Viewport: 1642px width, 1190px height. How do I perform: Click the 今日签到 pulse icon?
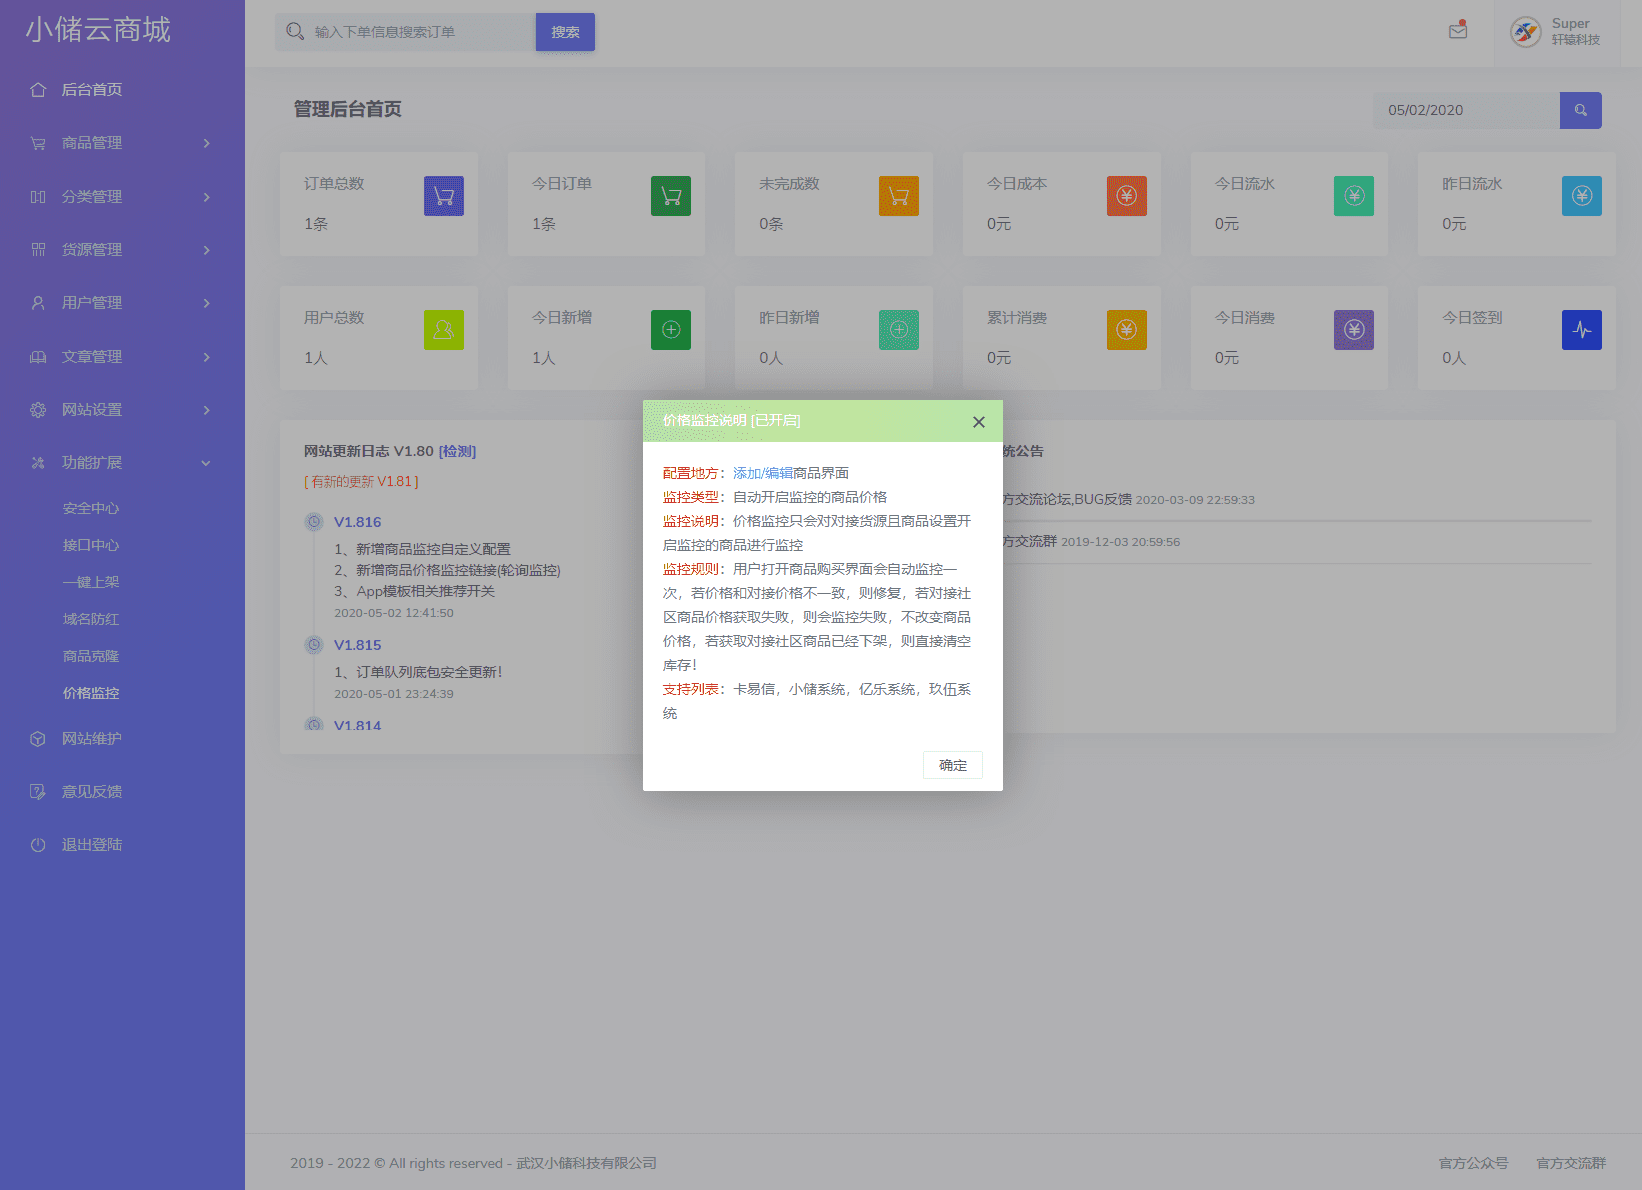[x=1581, y=330]
